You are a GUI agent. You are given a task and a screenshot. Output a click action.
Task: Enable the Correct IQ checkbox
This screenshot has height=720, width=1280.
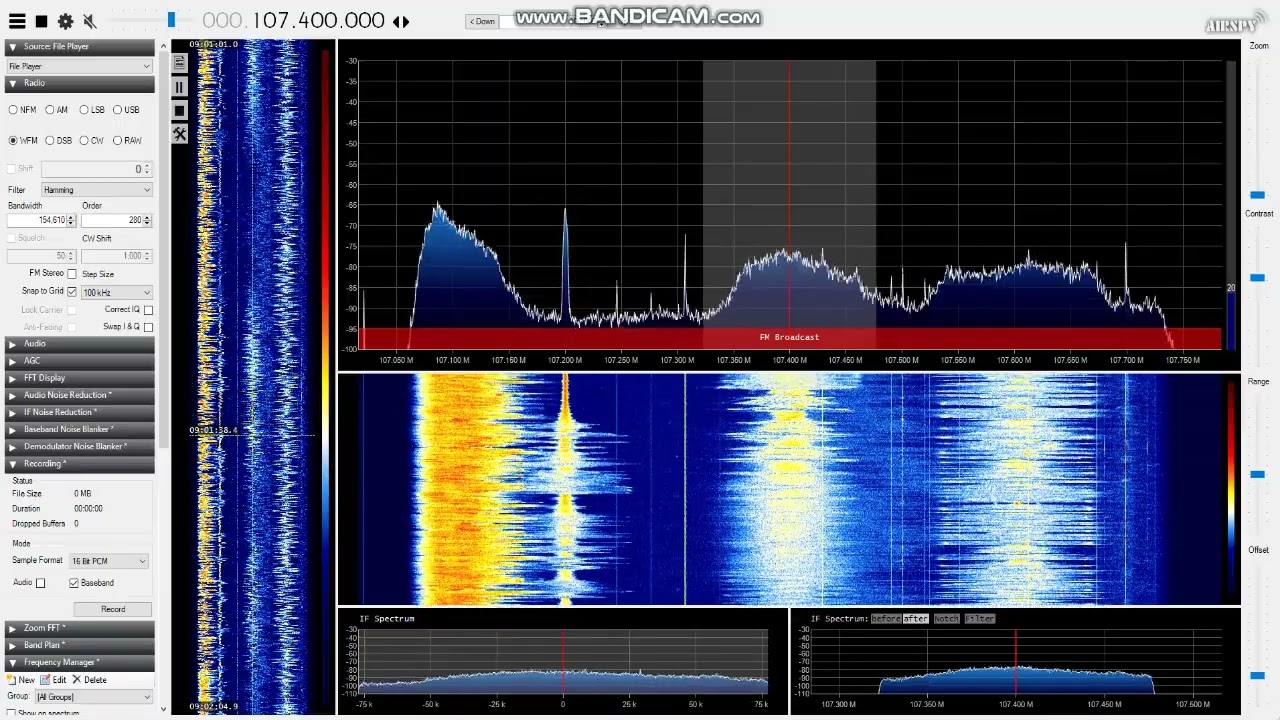148,310
